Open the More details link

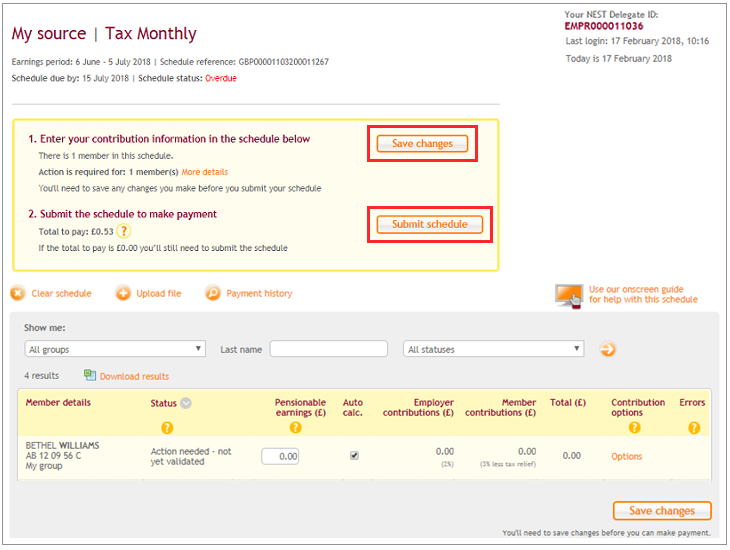tap(204, 172)
